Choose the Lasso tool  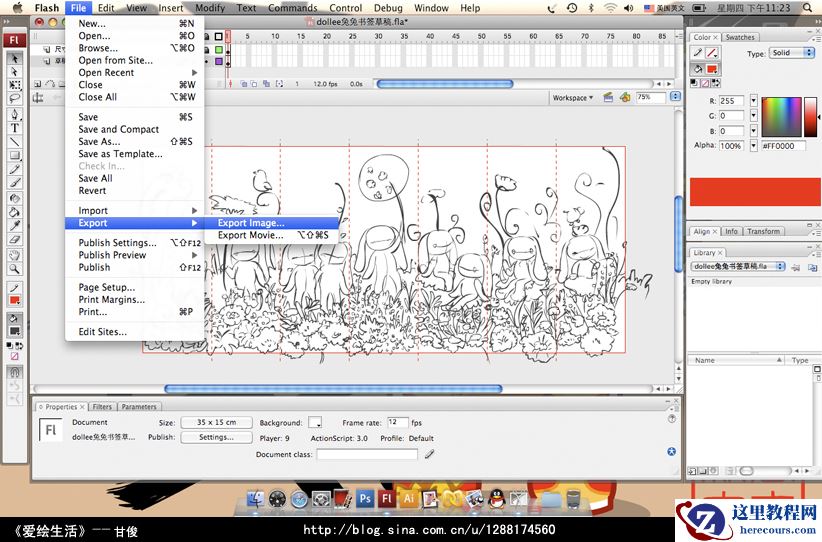(x=15, y=99)
